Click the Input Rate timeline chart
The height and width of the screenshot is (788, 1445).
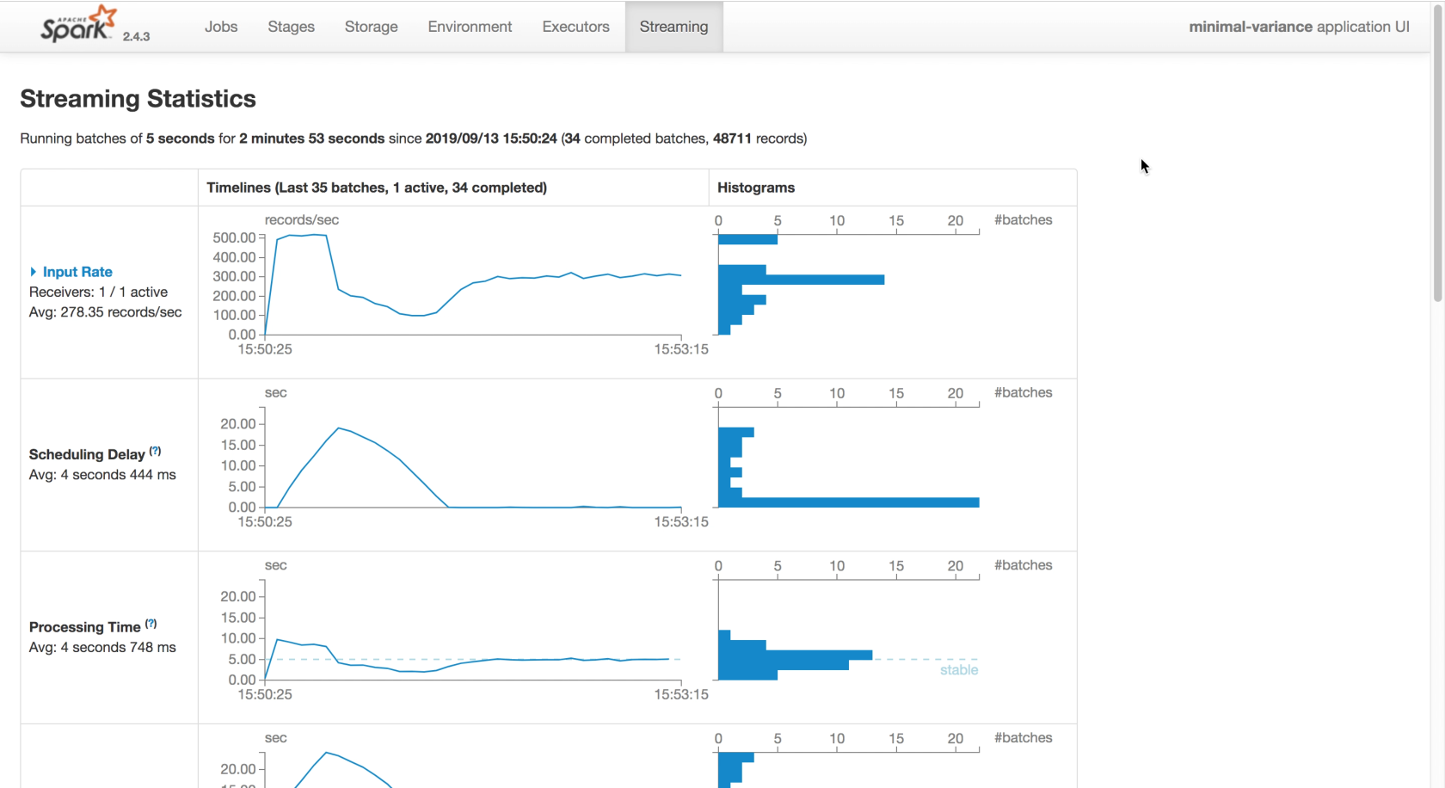click(473, 285)
